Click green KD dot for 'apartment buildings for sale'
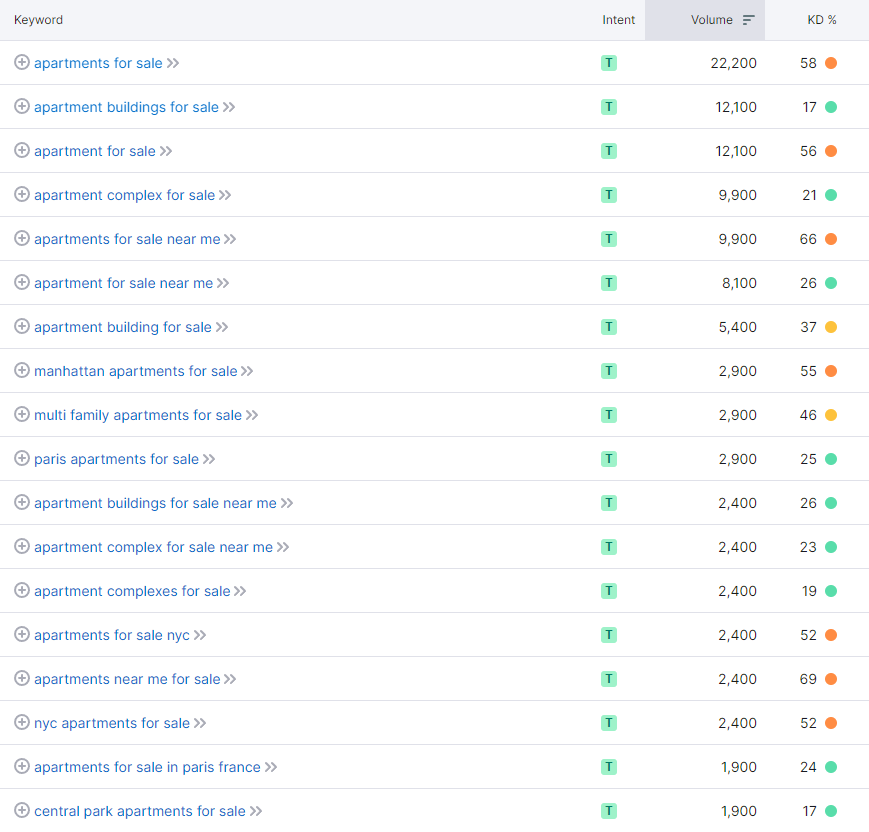This screenshot has height=832, width=869. click(x=831, y=107)
